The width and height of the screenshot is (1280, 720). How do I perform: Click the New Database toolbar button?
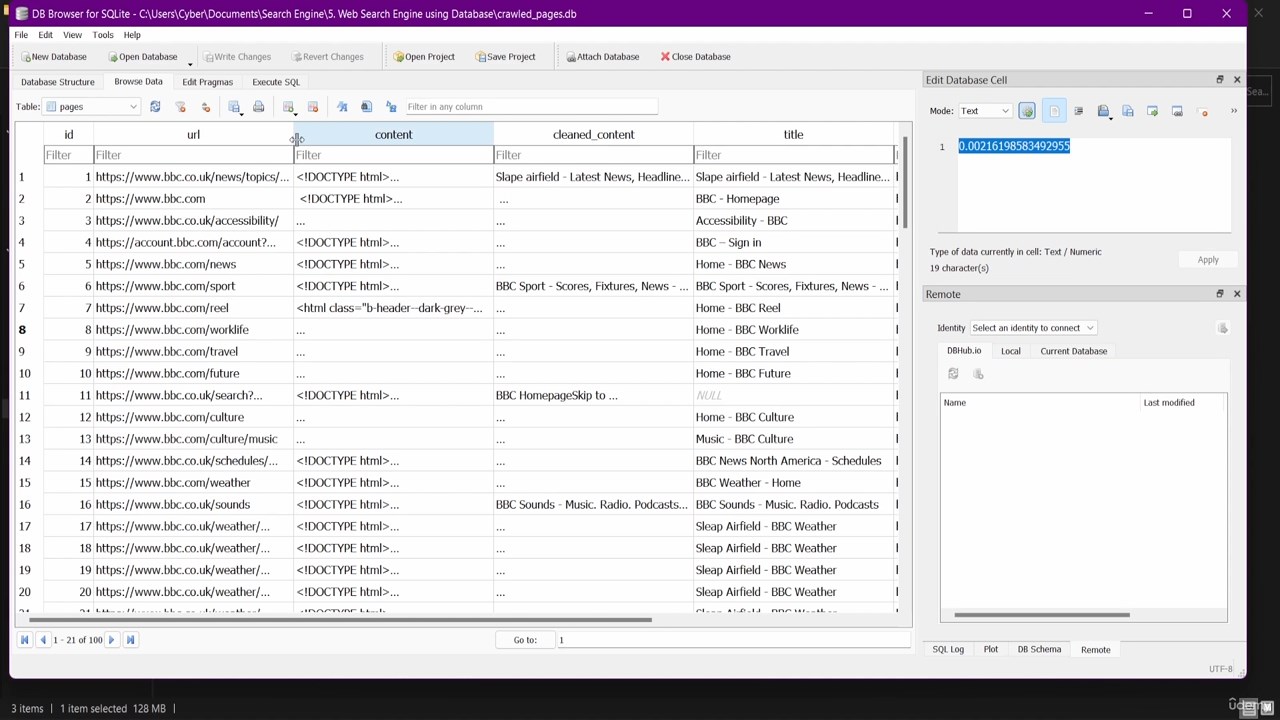54,57
